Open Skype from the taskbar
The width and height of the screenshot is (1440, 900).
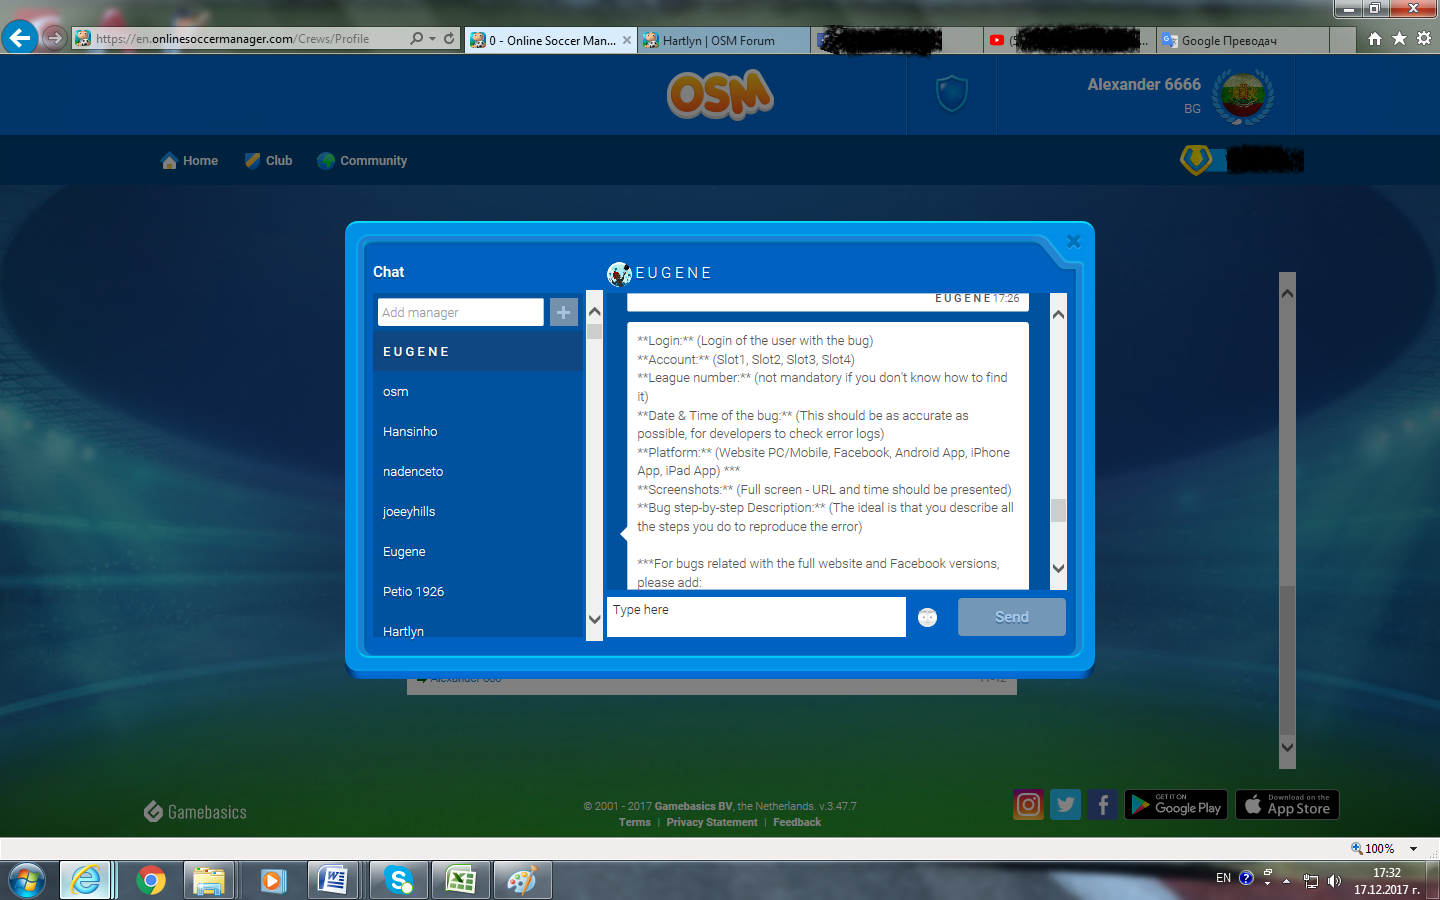(x=399, y=880)
